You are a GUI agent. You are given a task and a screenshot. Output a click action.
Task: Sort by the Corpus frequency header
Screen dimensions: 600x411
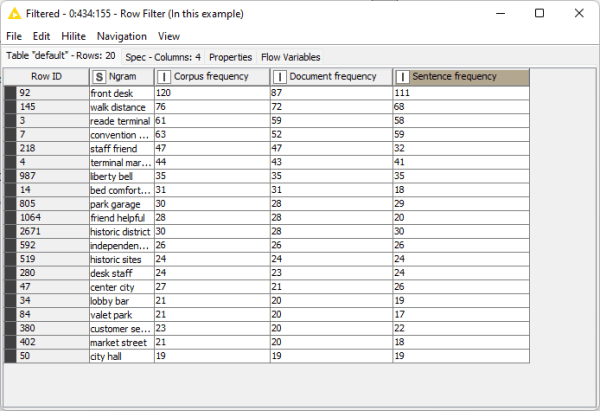click(212, 77)
